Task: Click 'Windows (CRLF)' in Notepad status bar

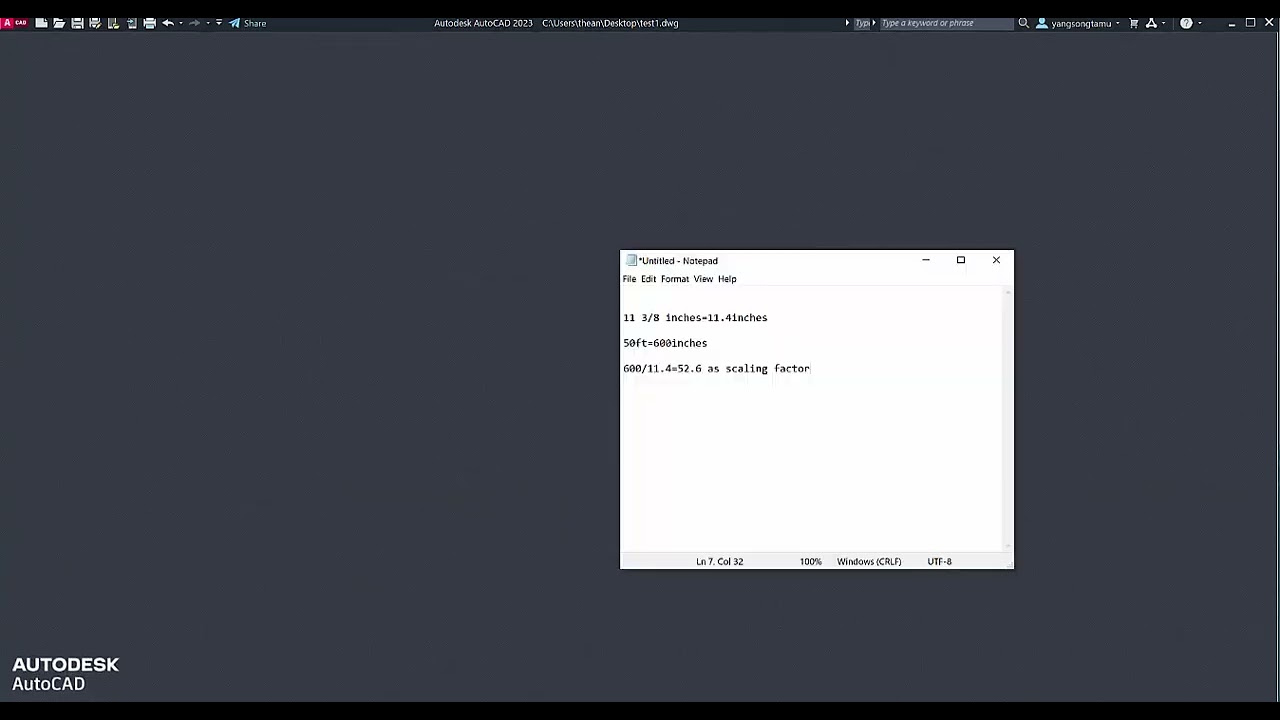Action: coord(869,562)
